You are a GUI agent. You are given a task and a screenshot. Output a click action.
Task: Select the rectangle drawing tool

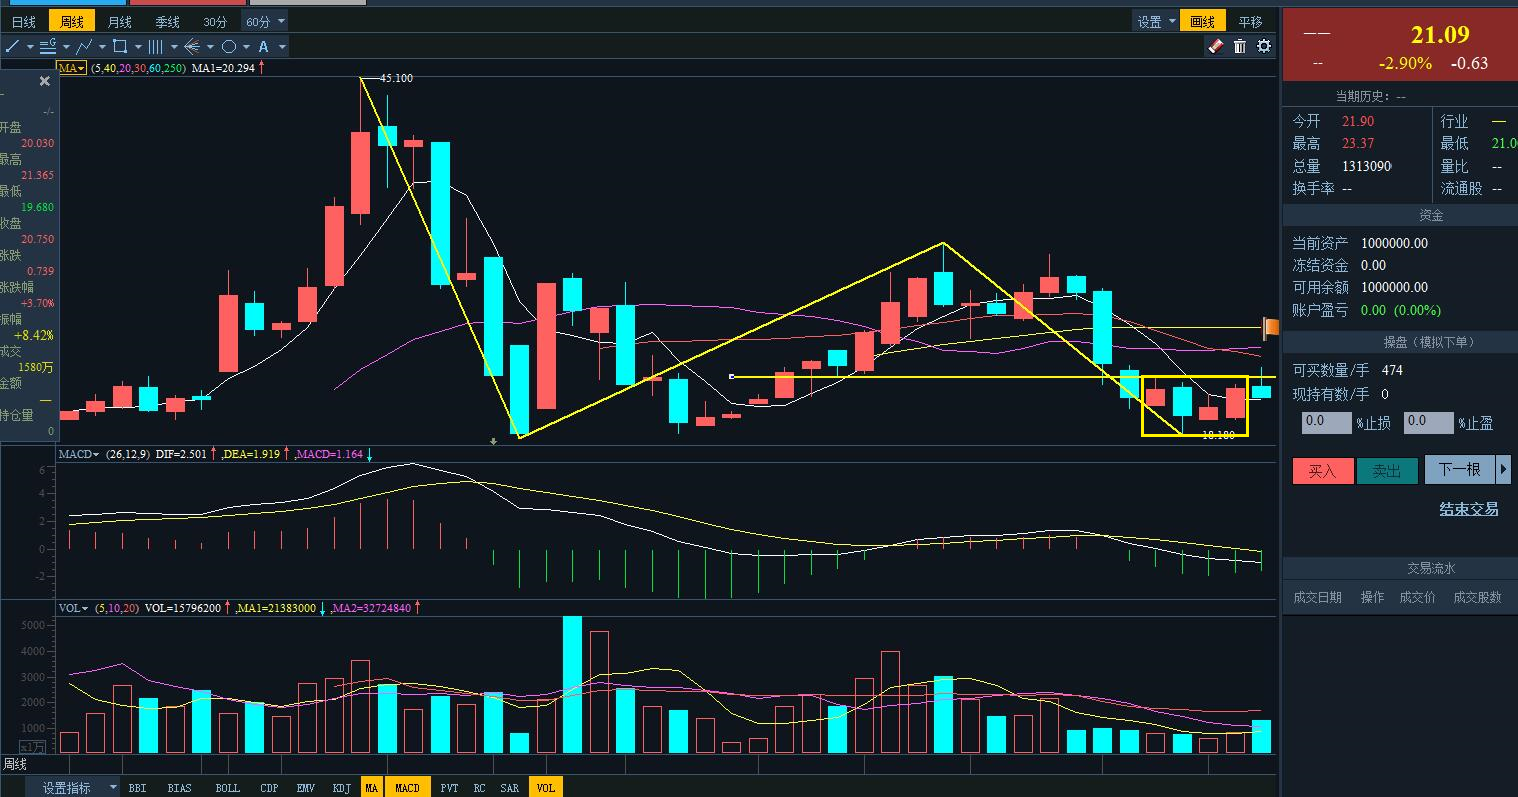coord(120,46)
